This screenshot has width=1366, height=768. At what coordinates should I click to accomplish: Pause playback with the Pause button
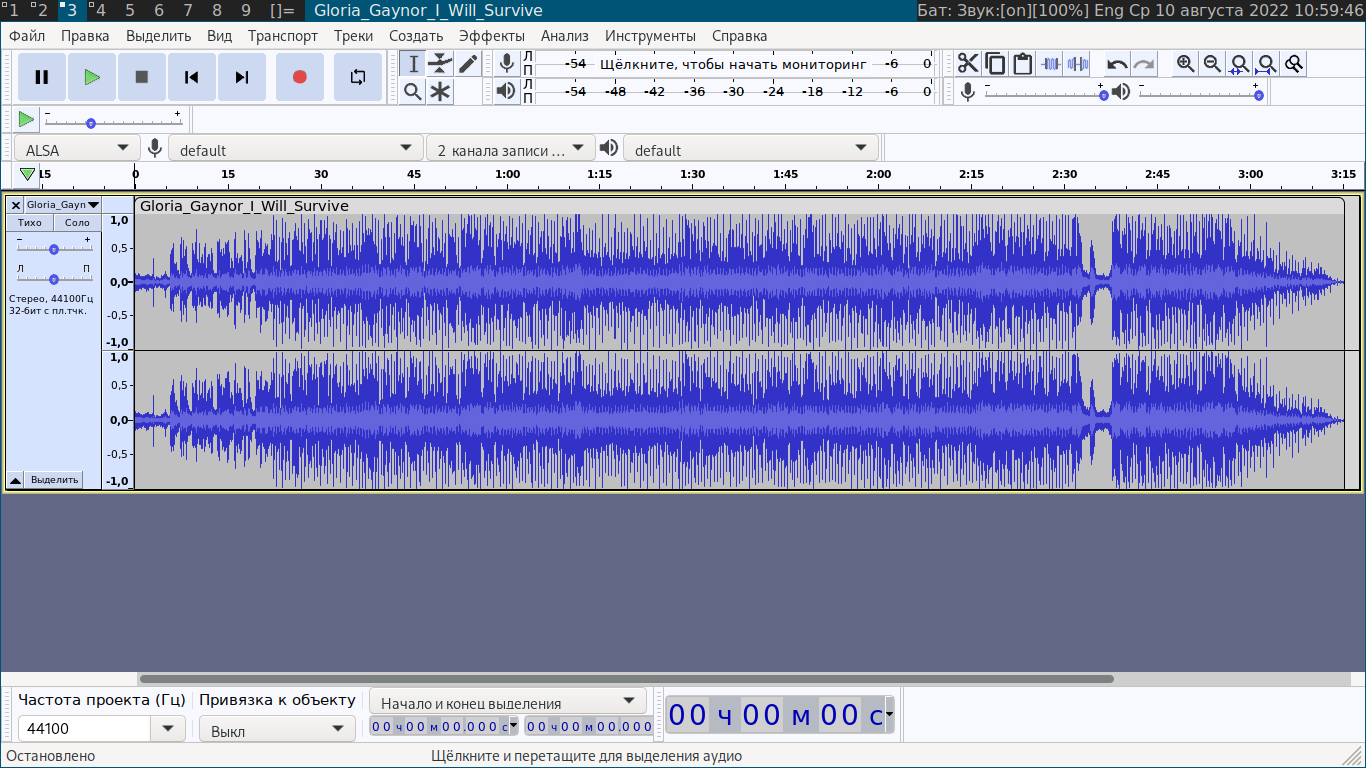coord(42,77)
